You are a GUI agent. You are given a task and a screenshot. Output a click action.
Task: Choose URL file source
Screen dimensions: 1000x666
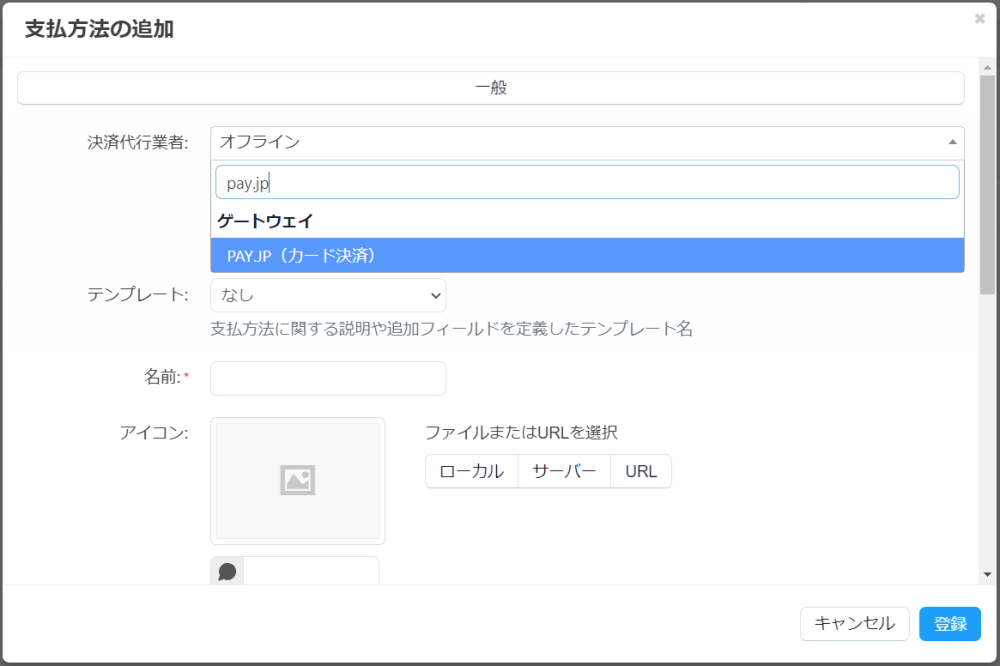tap(641, 471)
